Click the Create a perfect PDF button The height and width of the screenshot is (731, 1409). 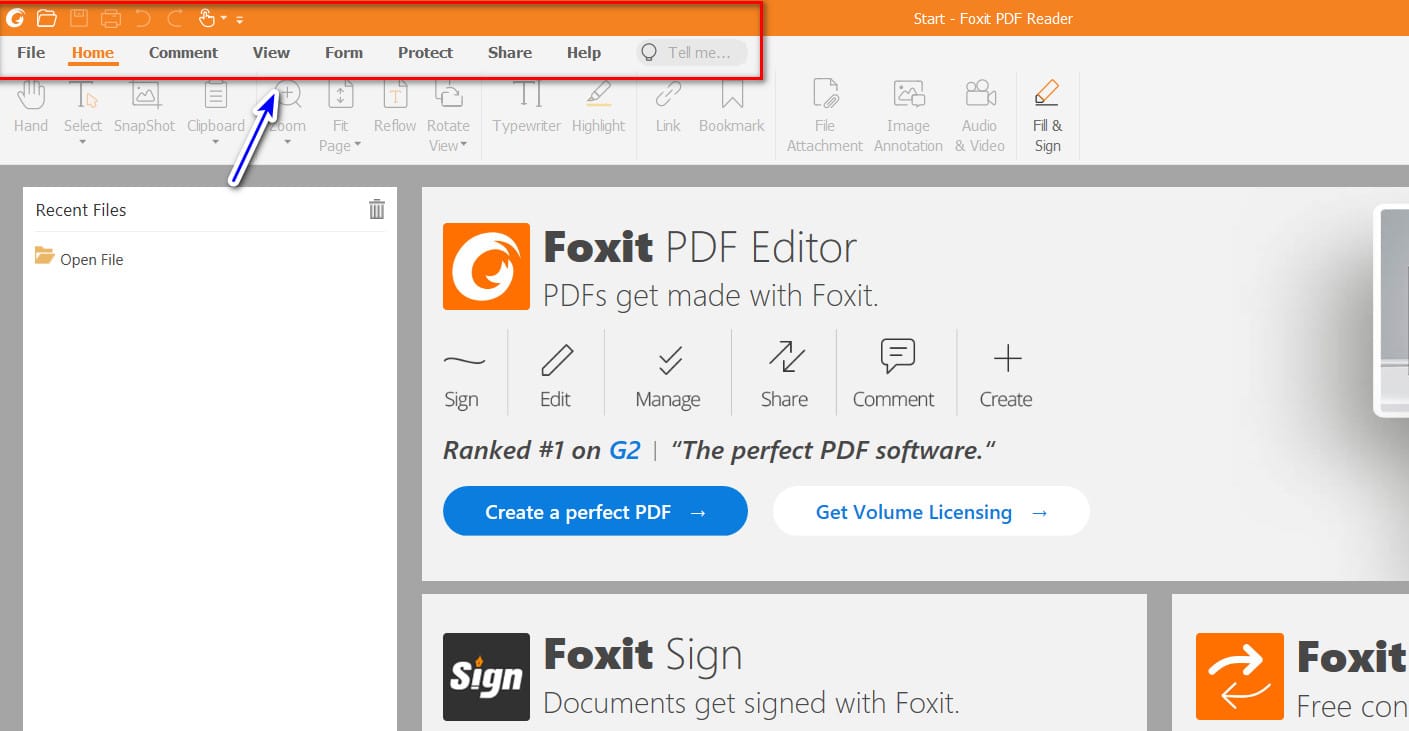pos(595,512)
